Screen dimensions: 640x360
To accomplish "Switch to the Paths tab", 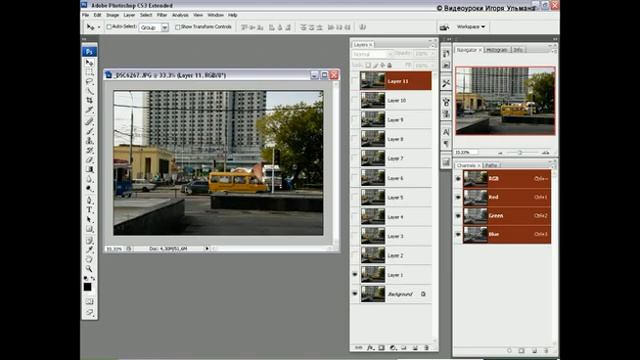I will point(491,165).
